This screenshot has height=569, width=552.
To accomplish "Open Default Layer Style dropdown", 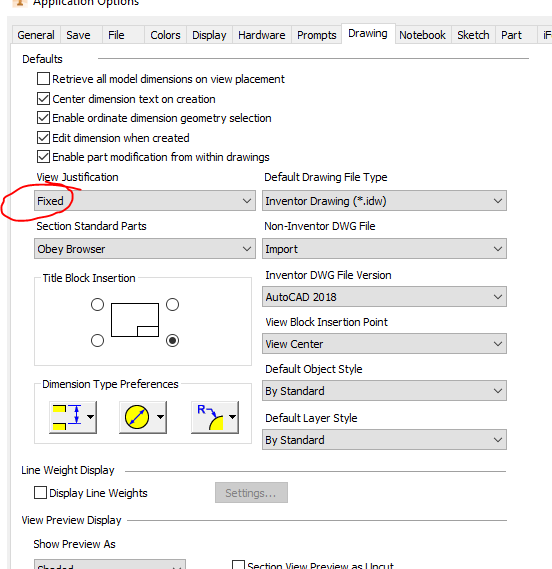I will click(x=384, y=440).
